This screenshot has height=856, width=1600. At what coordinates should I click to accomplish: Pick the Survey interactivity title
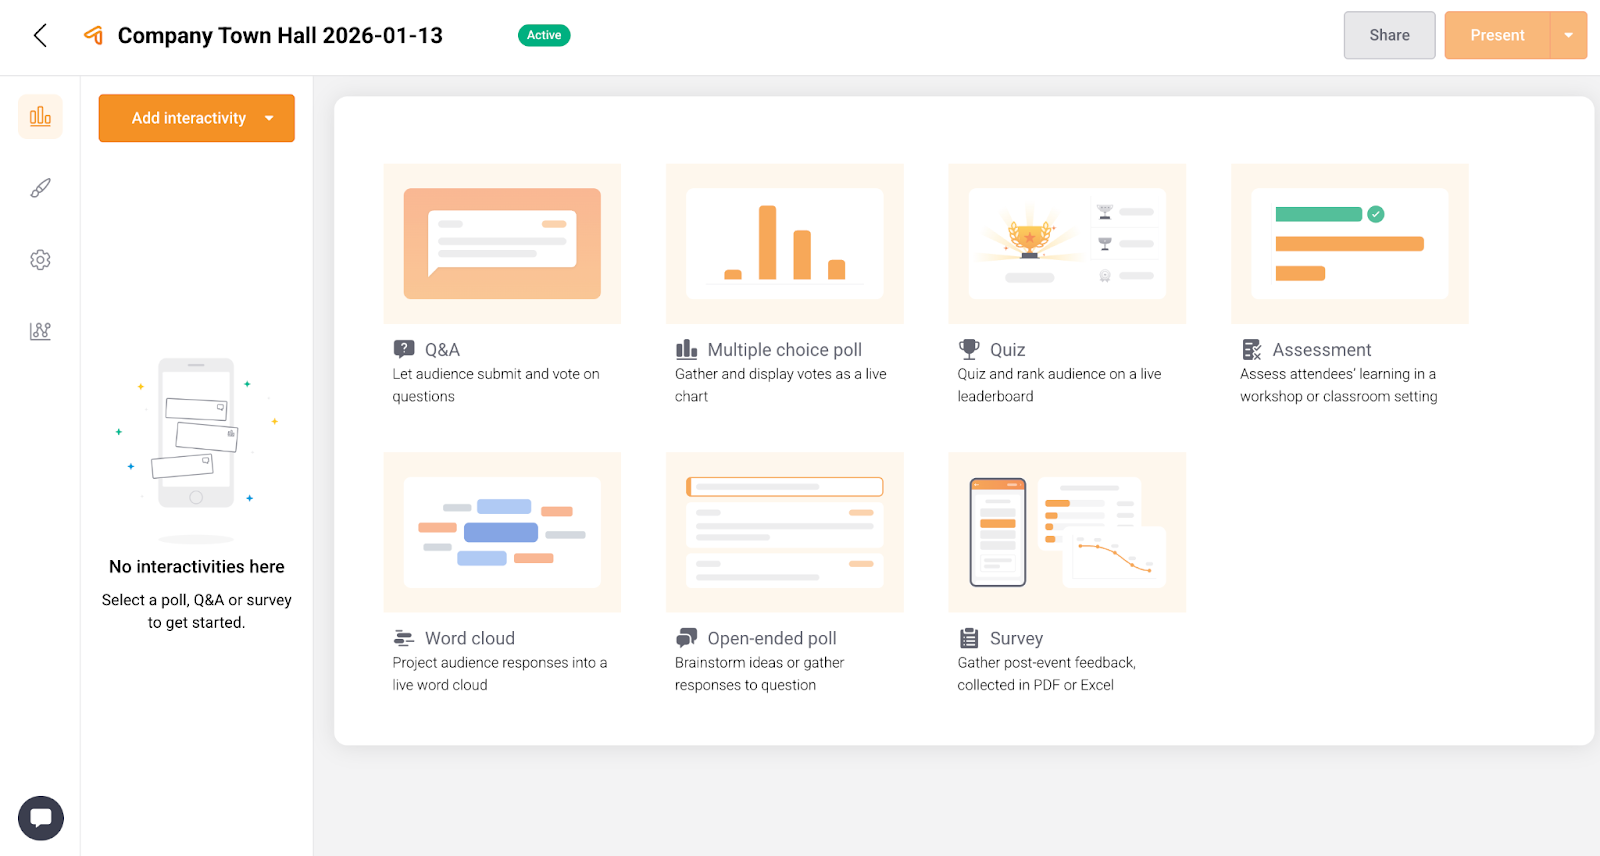point(1016,638)
